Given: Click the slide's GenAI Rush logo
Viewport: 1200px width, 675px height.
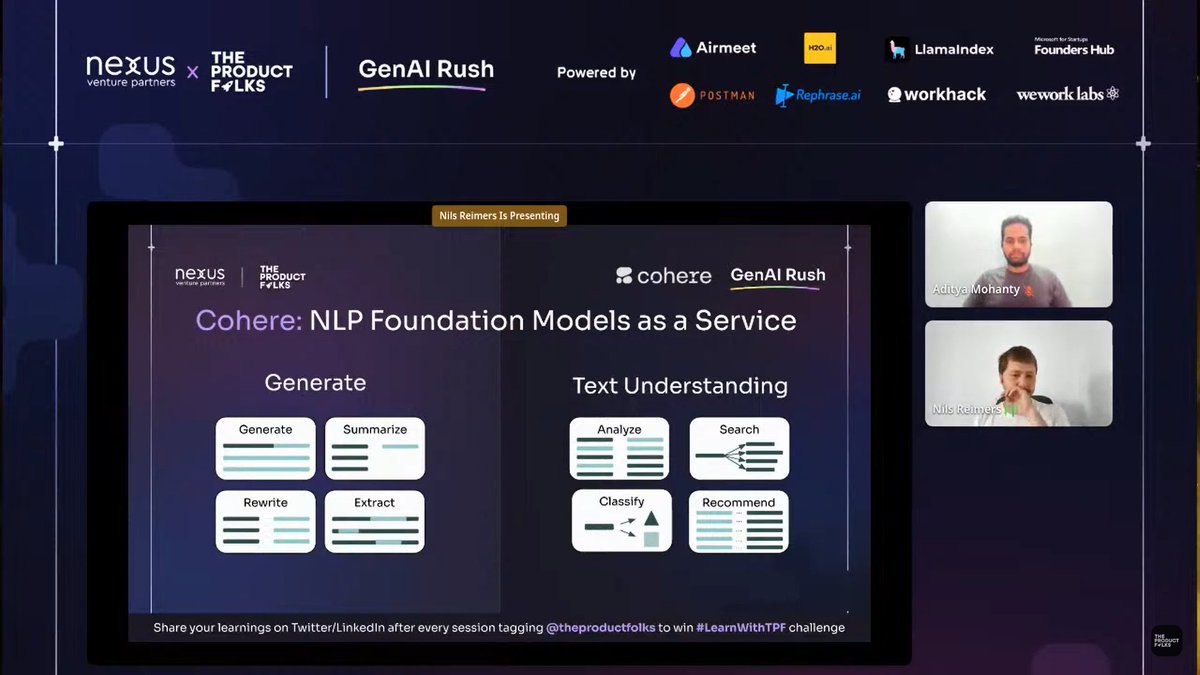Looking at the screenshot, I should tap(778, 276).
